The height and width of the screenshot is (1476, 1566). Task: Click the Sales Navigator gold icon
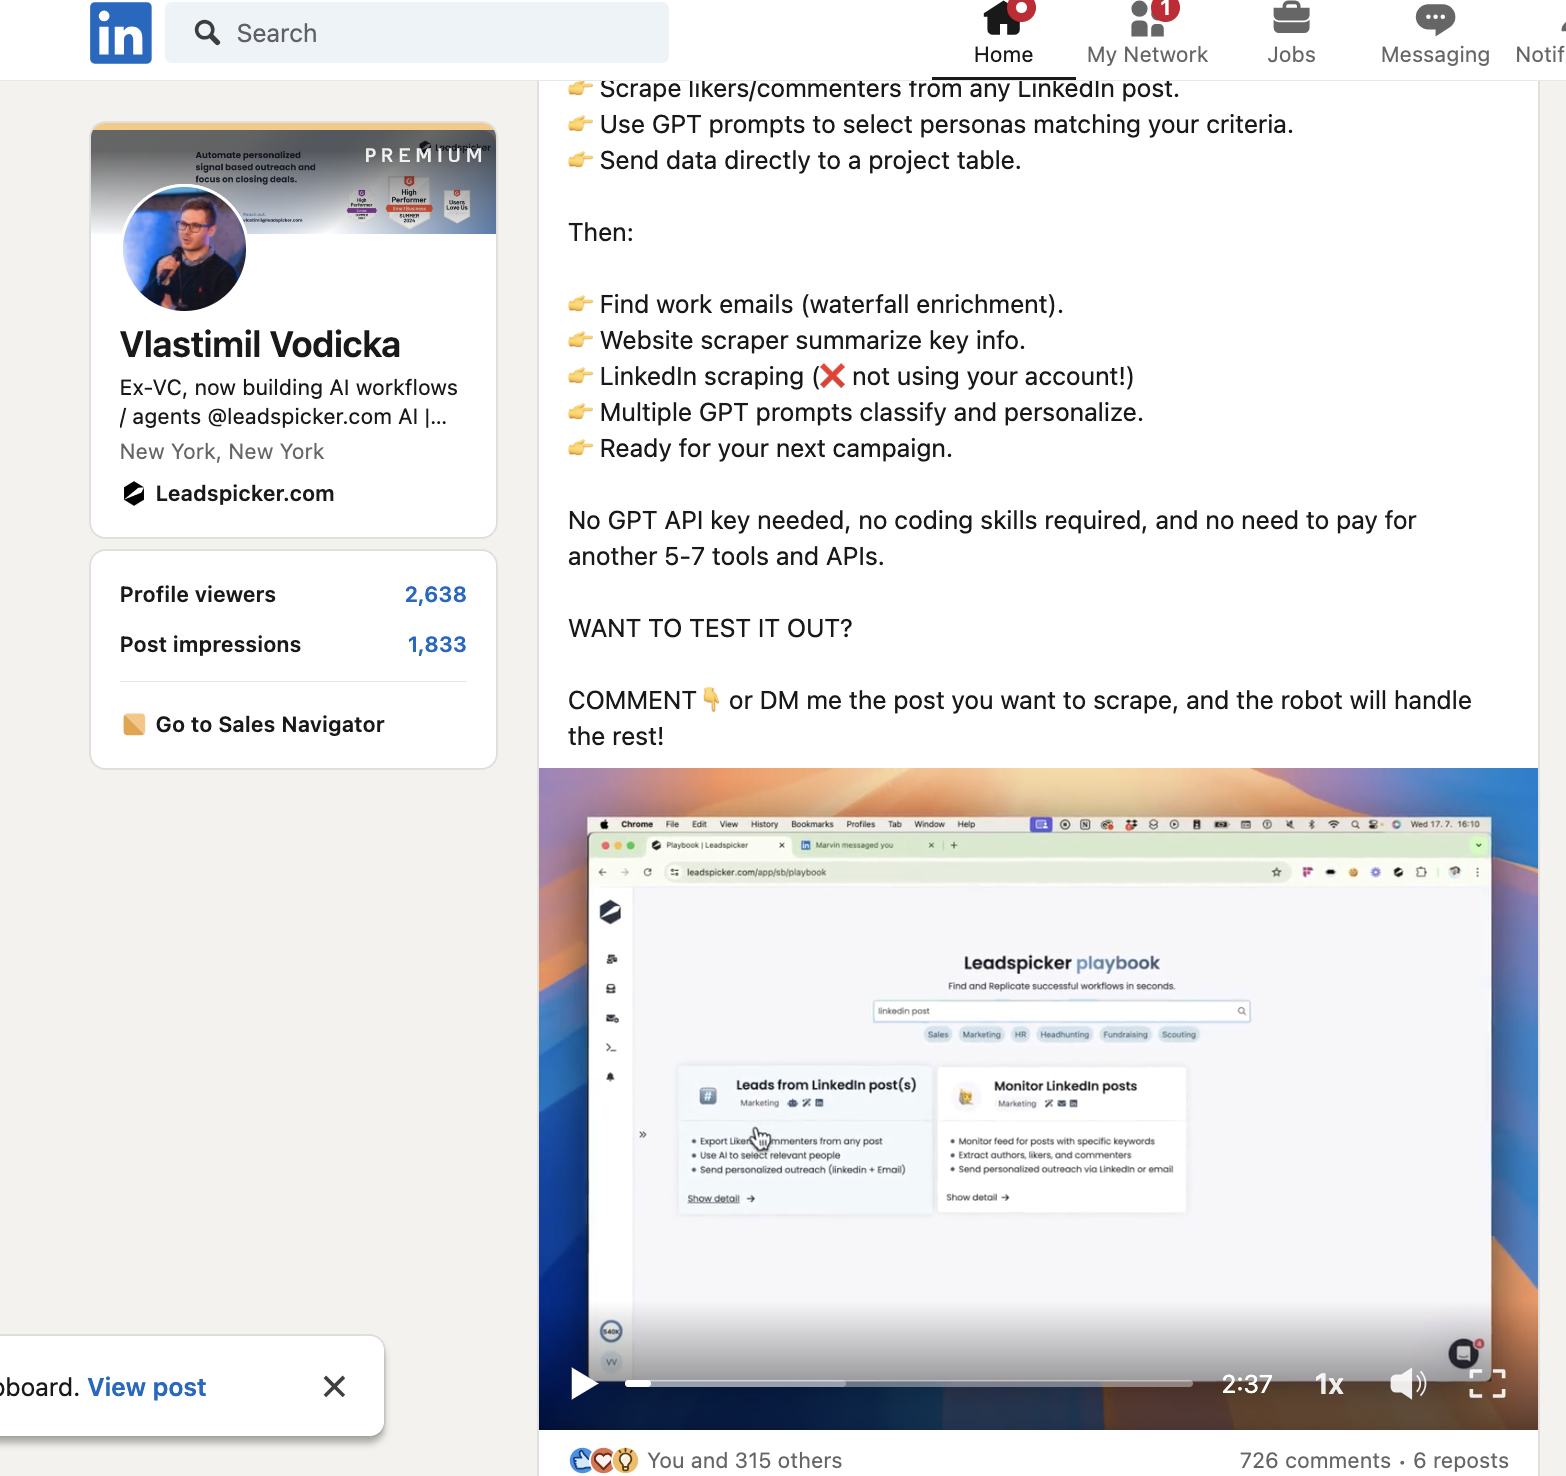(x=134, y=724)
